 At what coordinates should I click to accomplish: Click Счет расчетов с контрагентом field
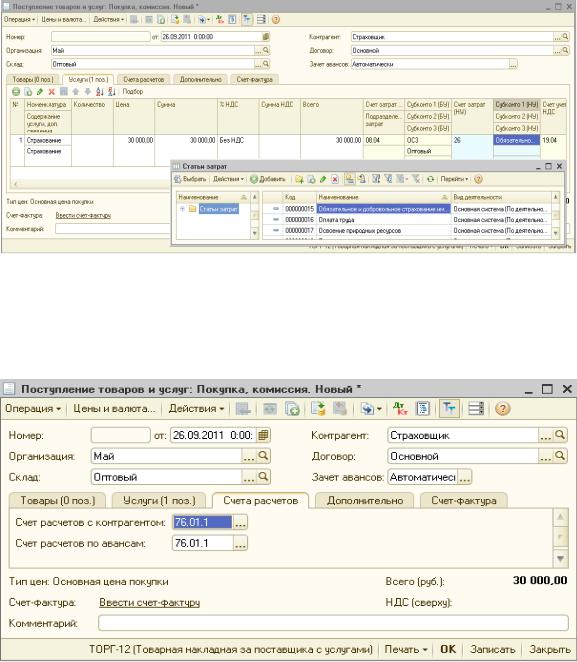pos(203,522)
